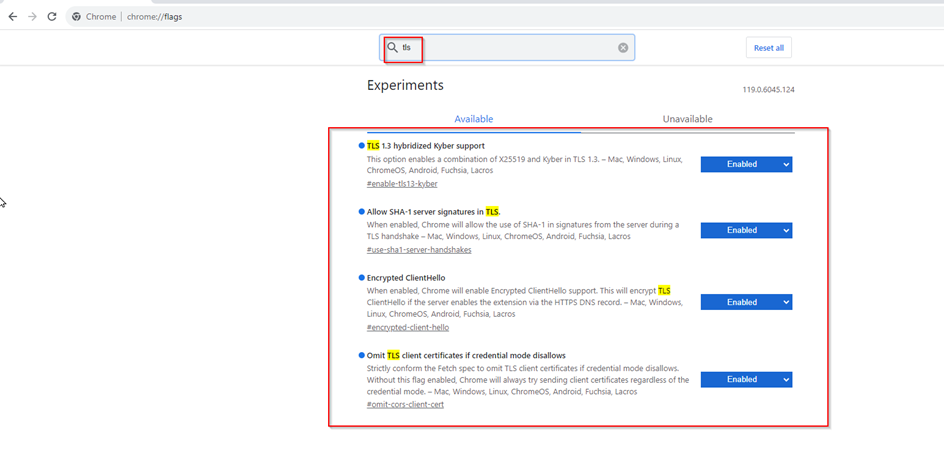Open Enabled dropdown for TLS 1.3 Kyber support
The height and width of the screenshot is (475, 944).
pos(747,164)
